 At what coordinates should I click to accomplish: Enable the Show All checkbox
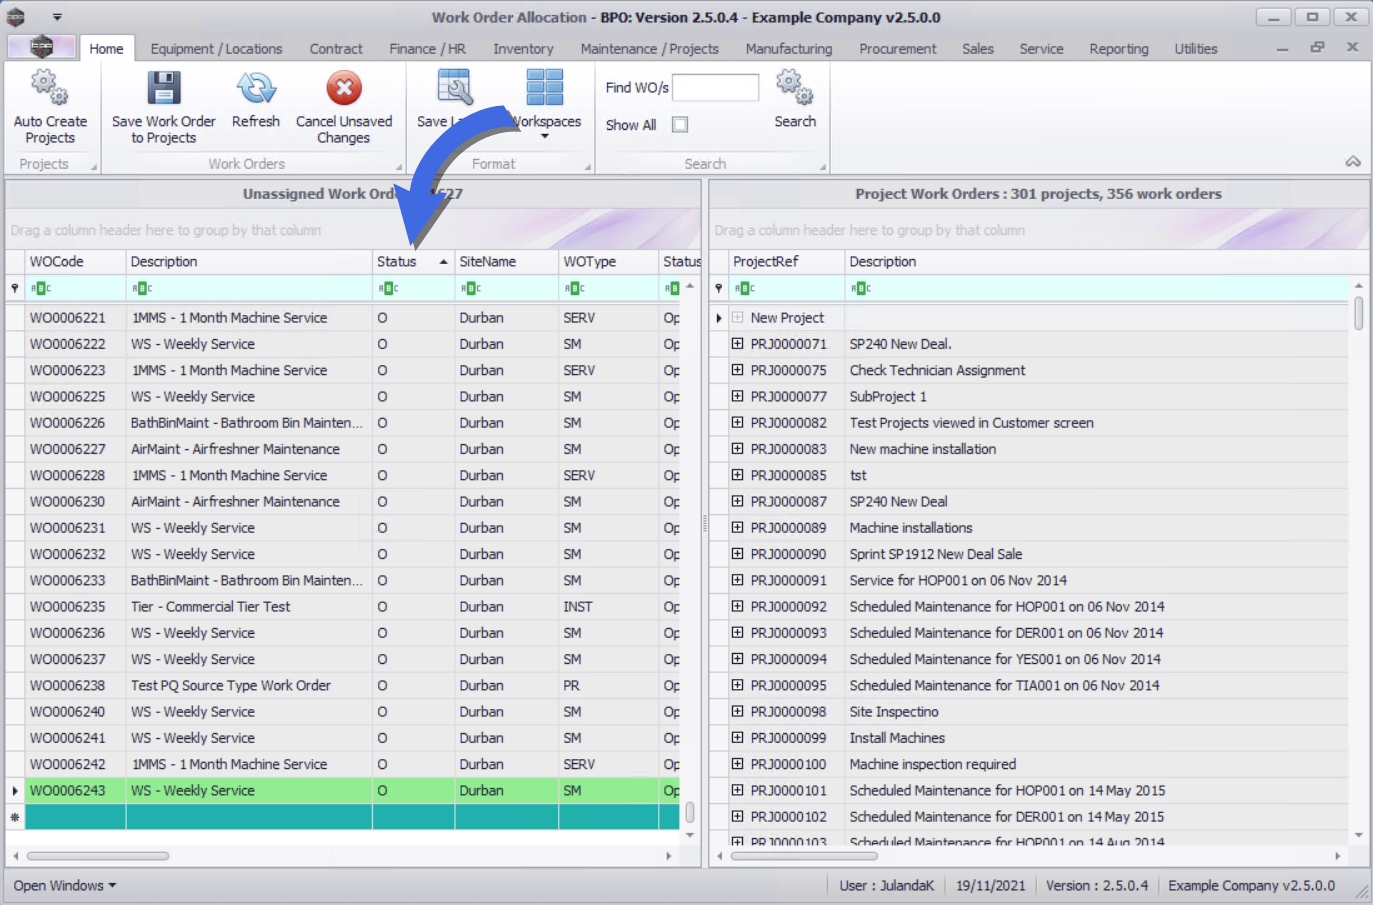click(x=680, y=125)
